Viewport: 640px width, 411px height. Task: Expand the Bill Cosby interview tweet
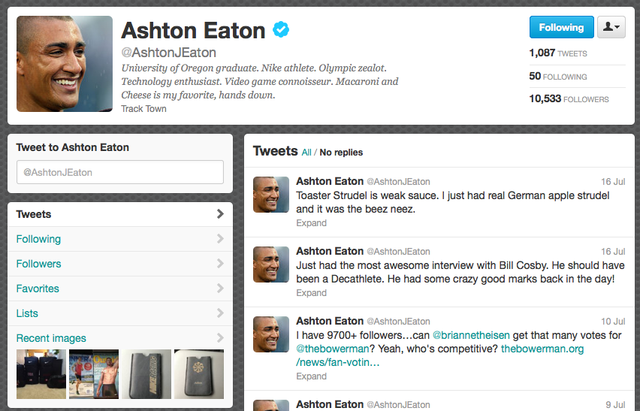pos(311,293)
